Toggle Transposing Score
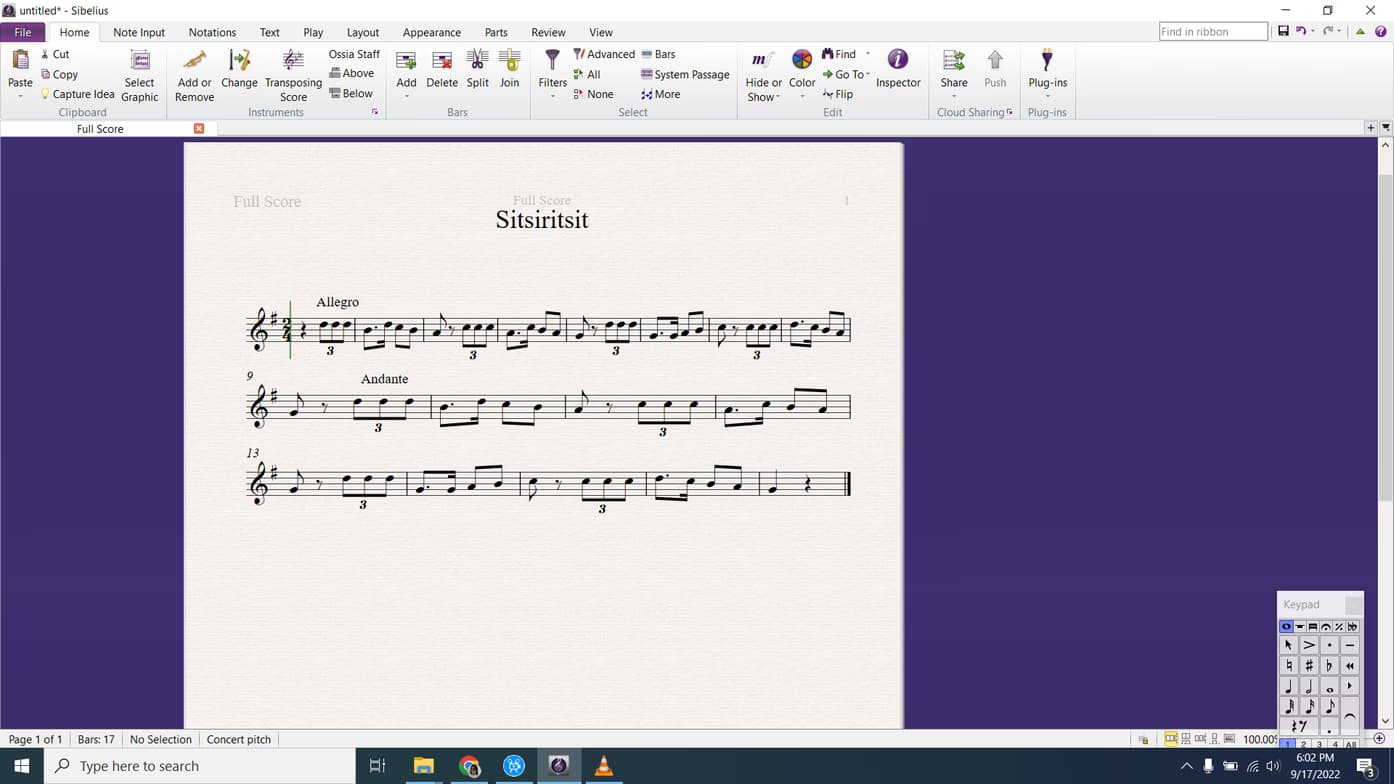Viewport: 1394px width, 784px height. pos(293,75)
